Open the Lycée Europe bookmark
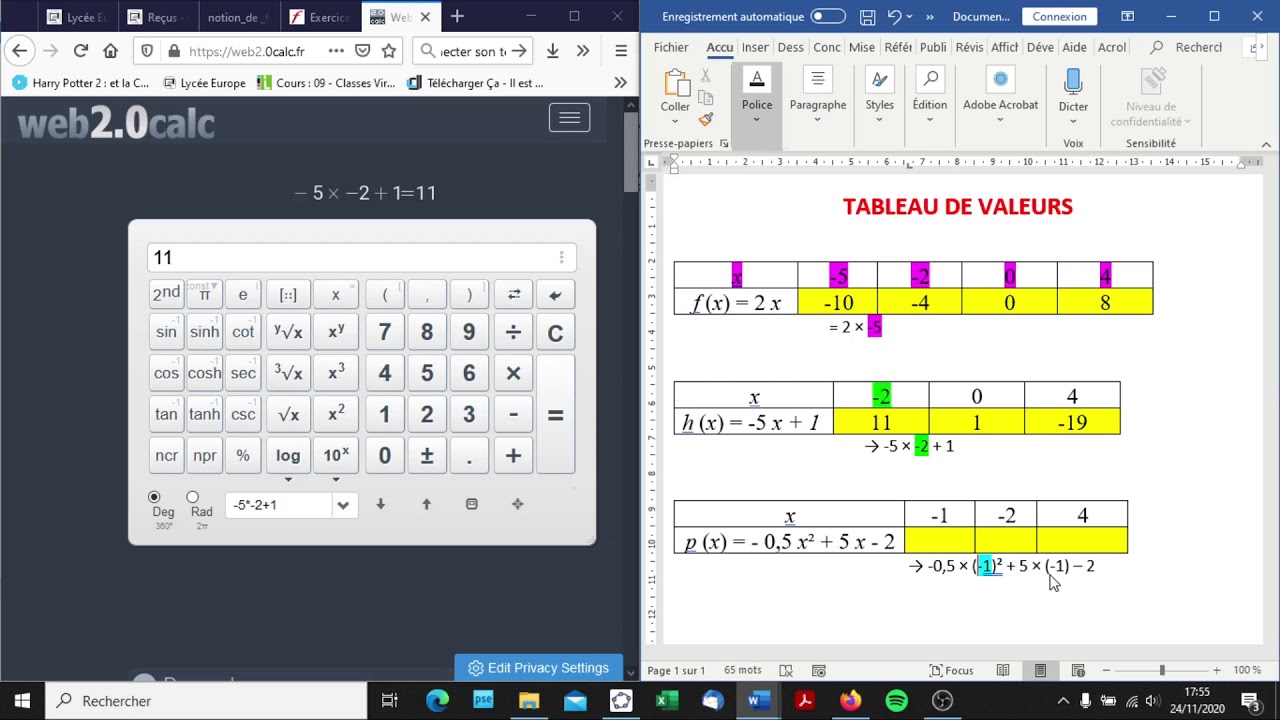Viewport: 1280px width, 720px height. coord(204,83)
